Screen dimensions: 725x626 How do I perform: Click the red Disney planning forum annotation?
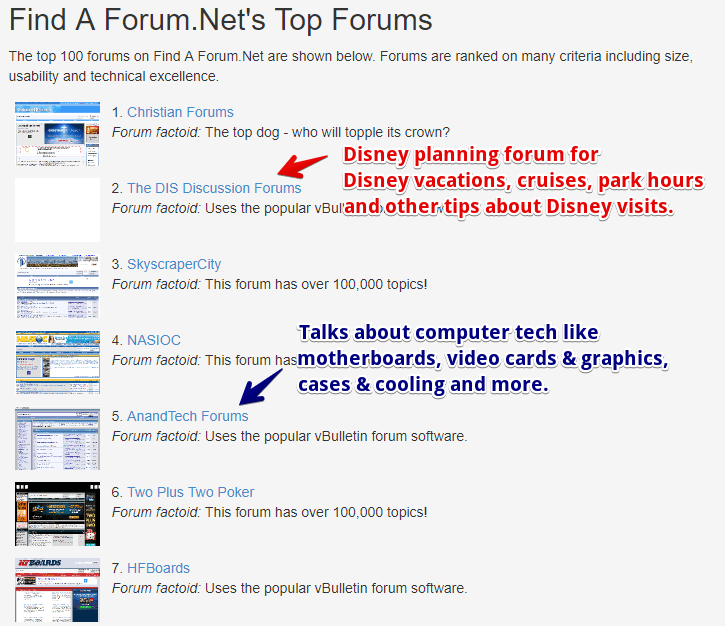(508, 181)
